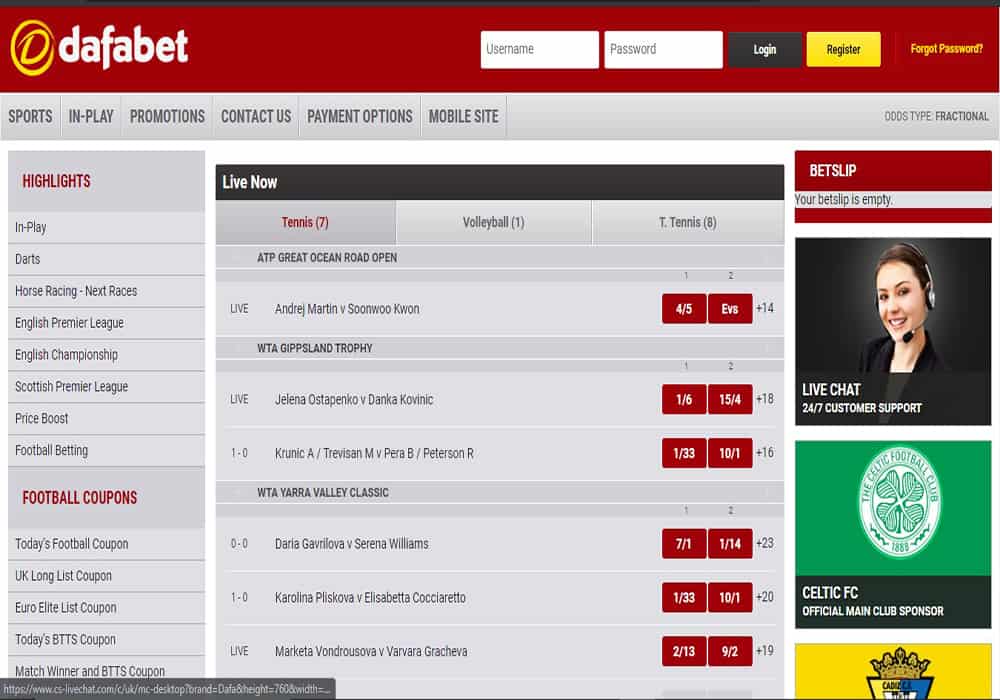Open +23 markets for Gavrilova match

(765, 543)
